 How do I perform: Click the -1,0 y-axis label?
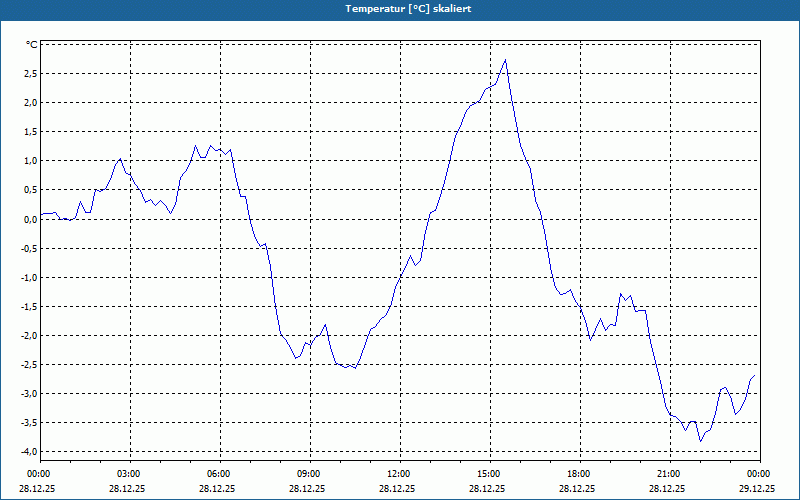coord(30,278)
